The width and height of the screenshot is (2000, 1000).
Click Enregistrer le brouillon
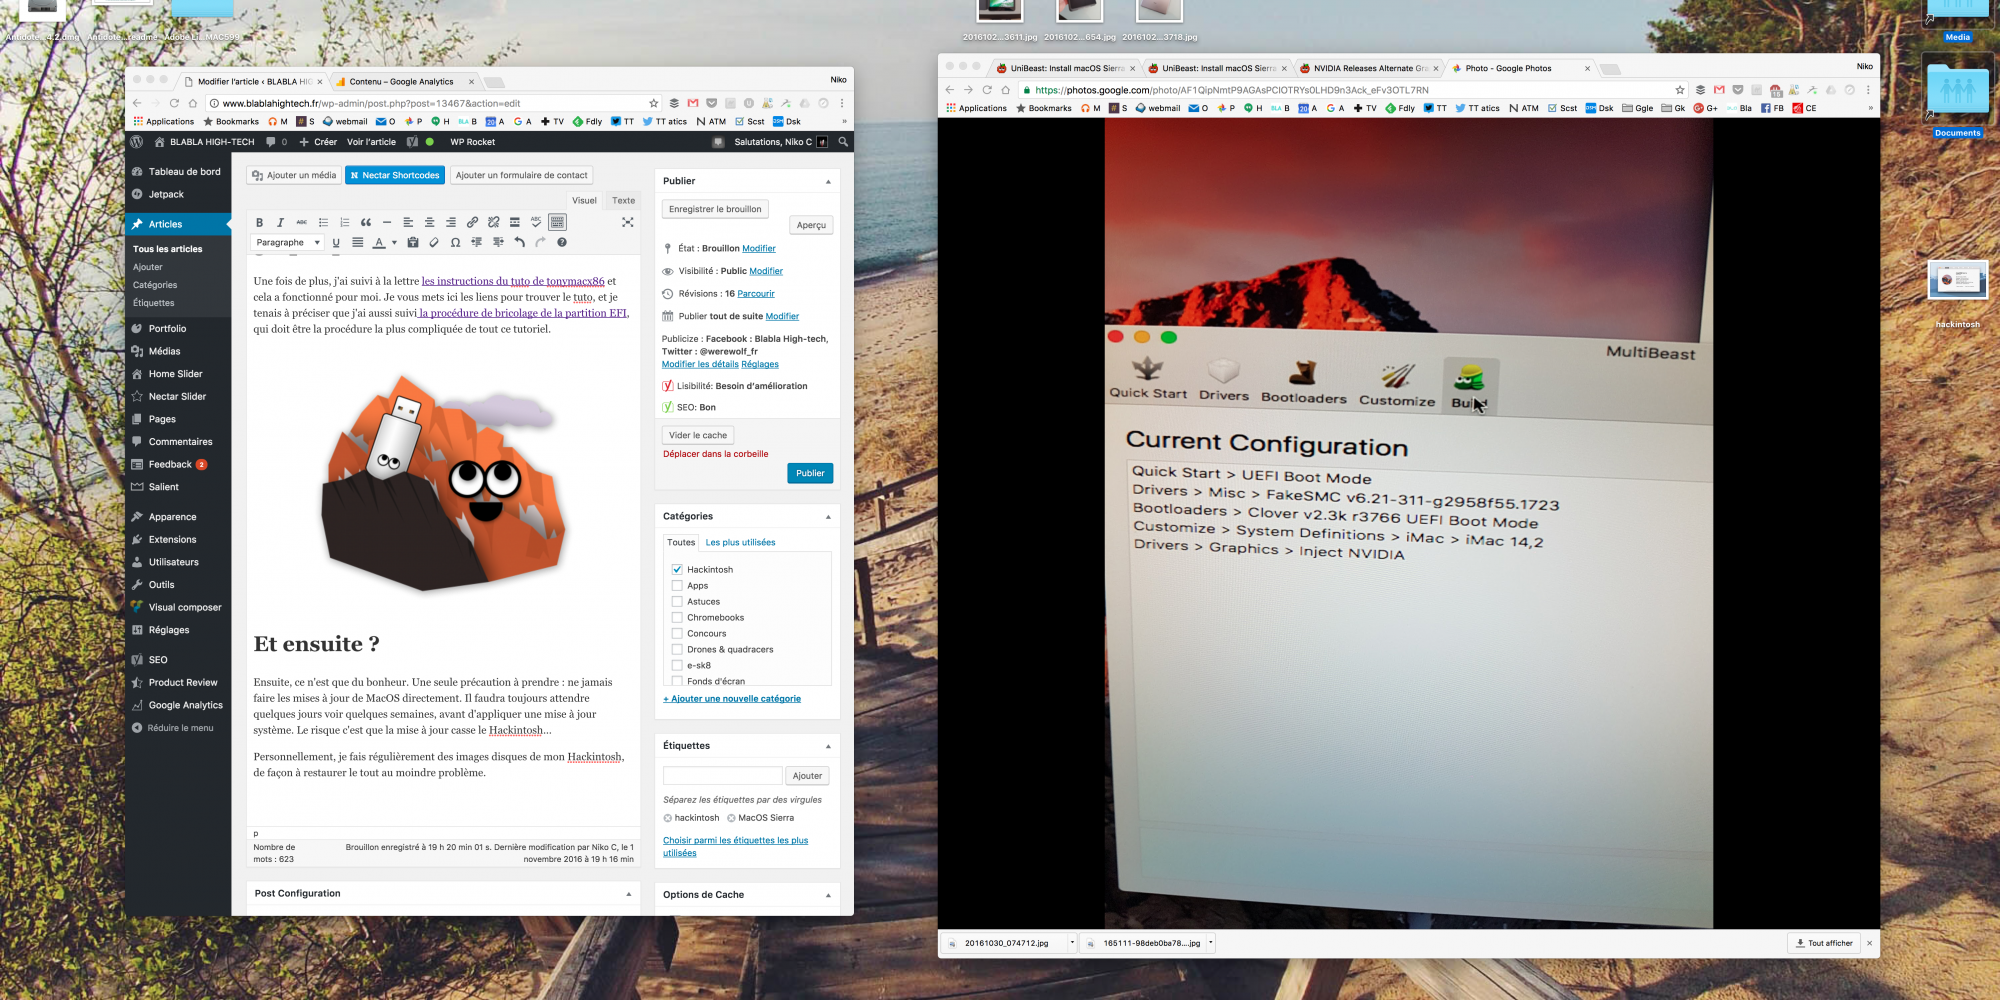coord(715,209)
